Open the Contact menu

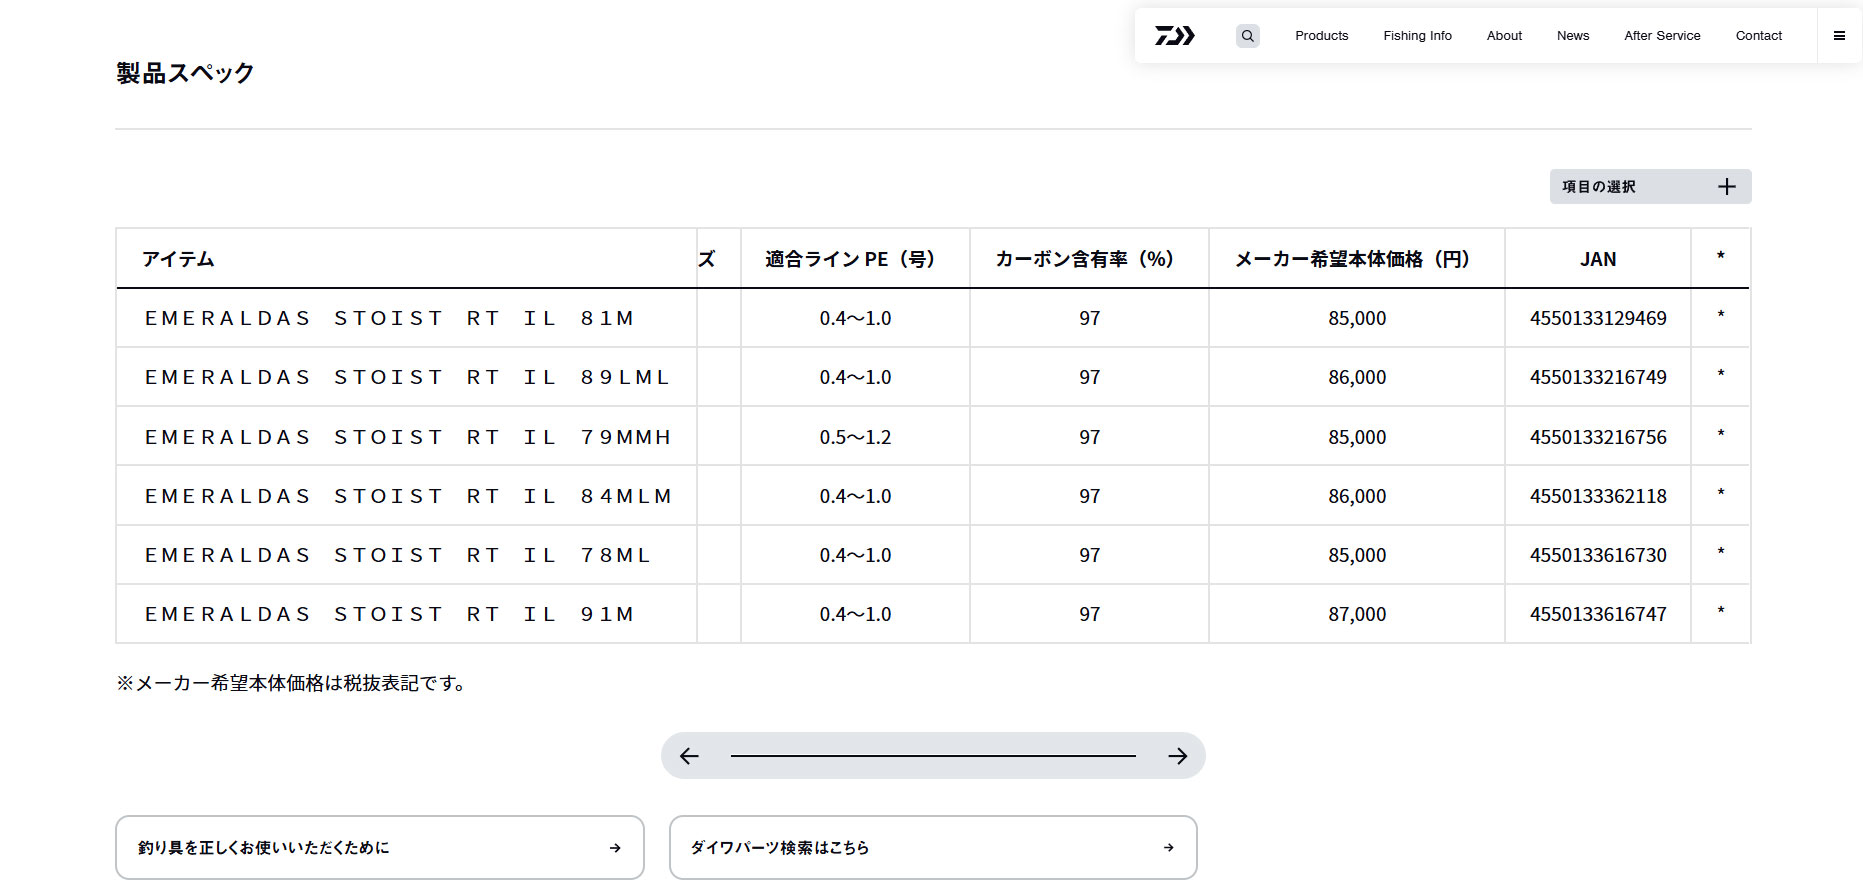(x=1759, y=36)
